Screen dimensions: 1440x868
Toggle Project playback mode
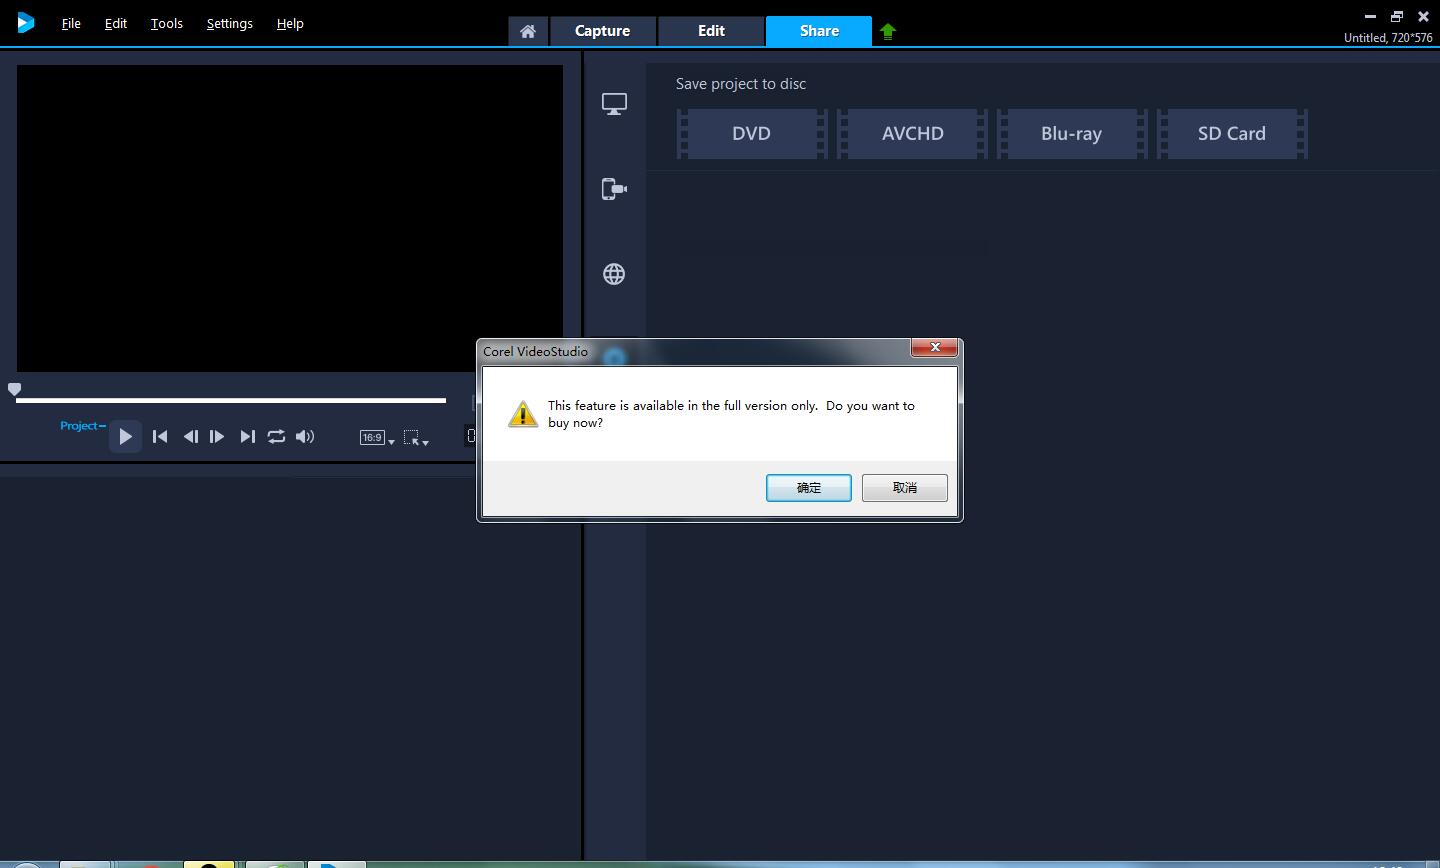[82, 426]
